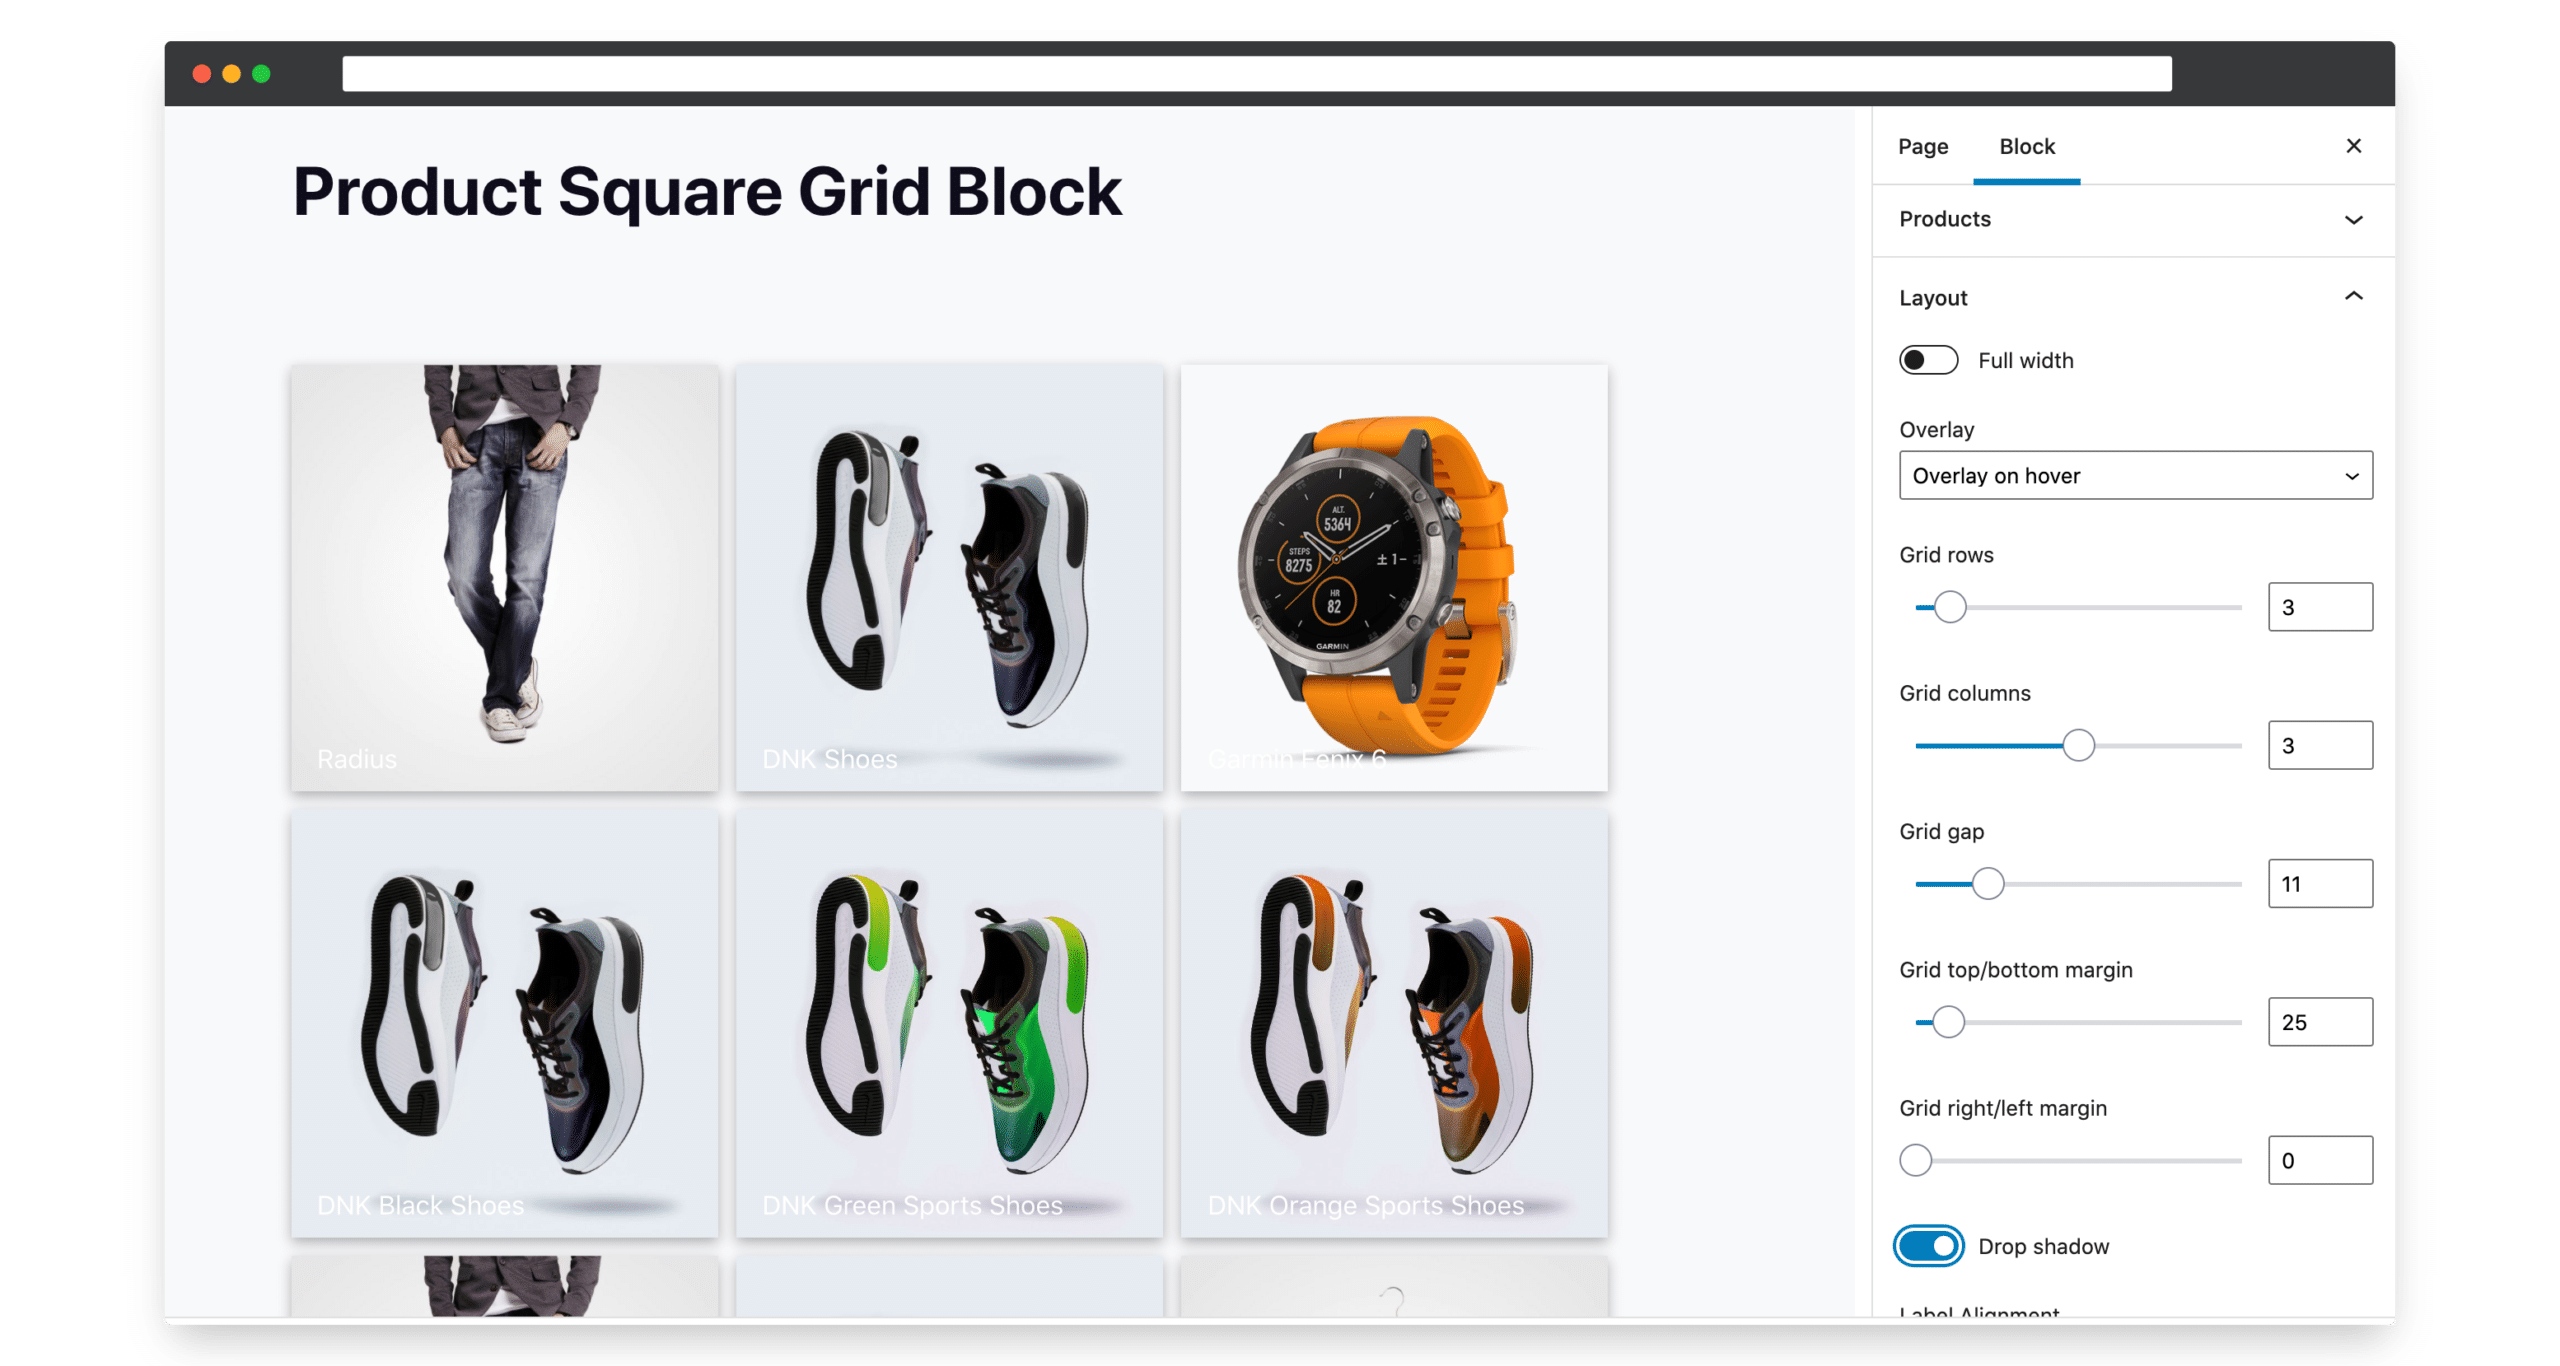Click the browser address bar

tap(1256, 74)
